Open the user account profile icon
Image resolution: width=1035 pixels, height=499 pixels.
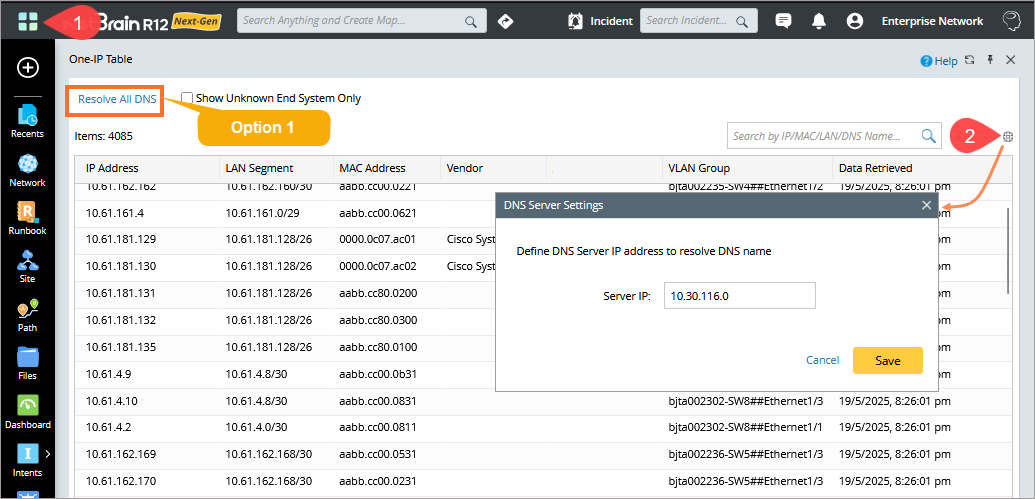tap(855, 21)
